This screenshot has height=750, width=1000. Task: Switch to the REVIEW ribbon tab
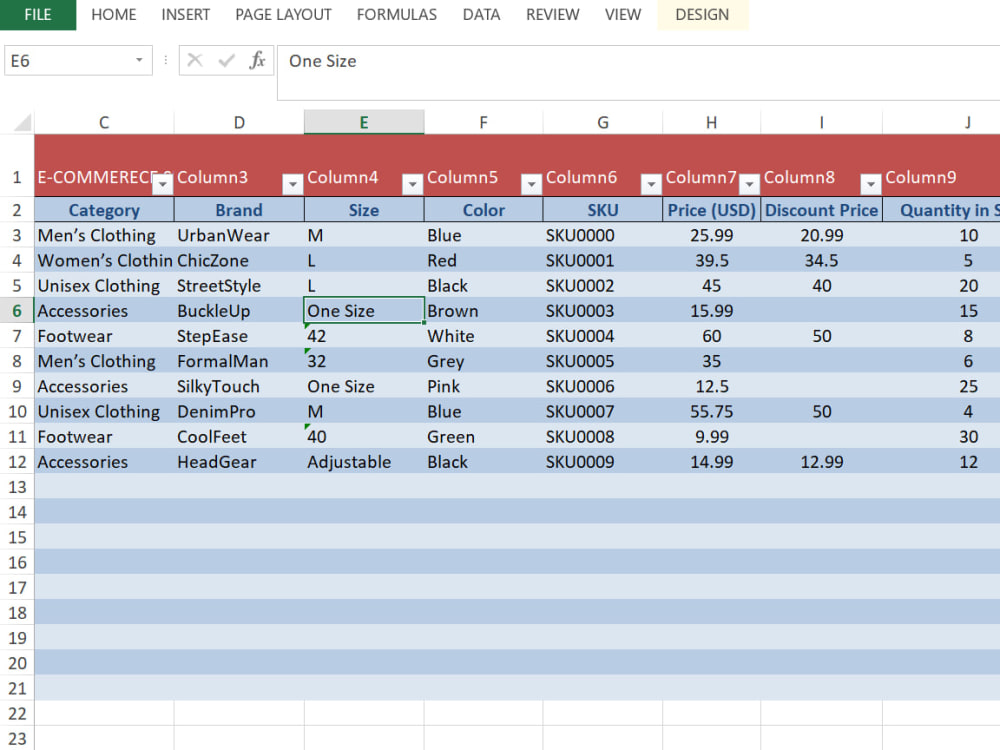552,15
